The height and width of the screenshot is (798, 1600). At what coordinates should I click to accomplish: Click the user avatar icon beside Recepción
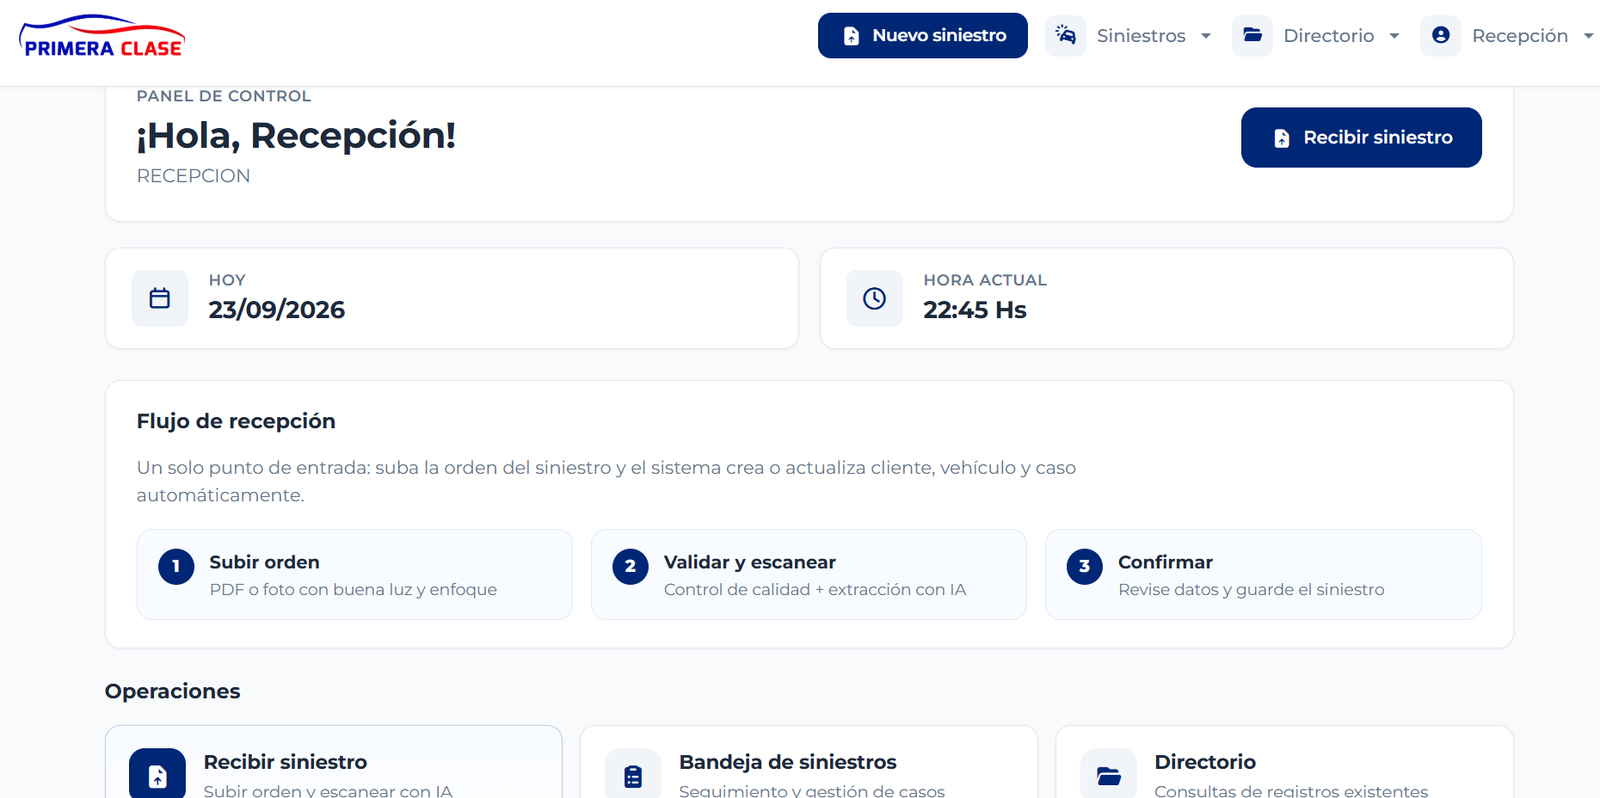tap(1441, 36)
